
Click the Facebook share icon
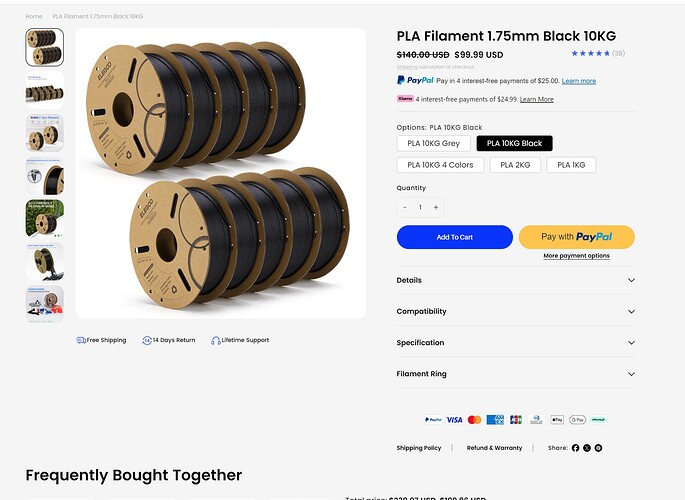(575, 448)
